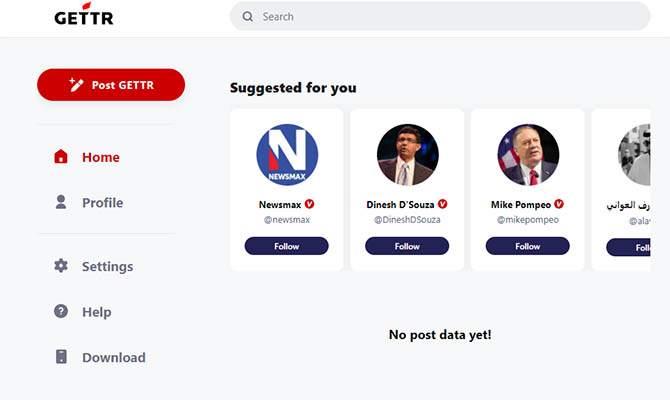Follow Dinesh D'Souza
Image resolution: width=670 pixels, height=400 pixels.
pos(407,246)
